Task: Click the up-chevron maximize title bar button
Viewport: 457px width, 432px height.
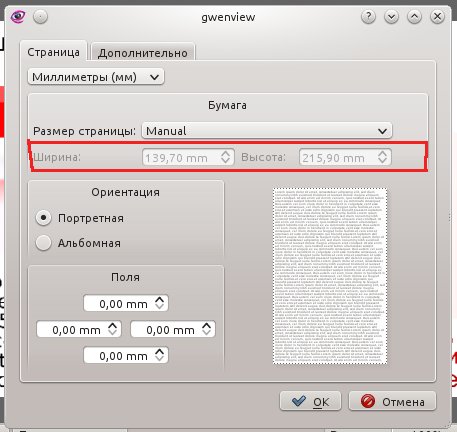Action: (414, 16)
